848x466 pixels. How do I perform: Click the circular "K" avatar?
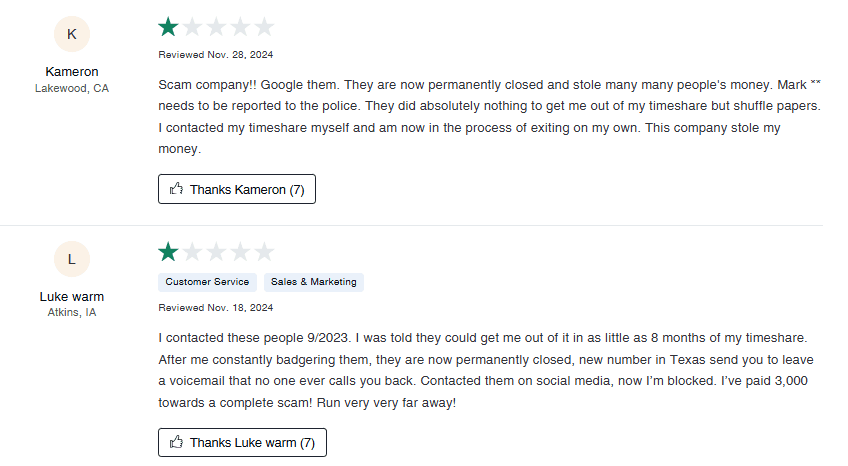pyautogui.click(x=72, y=34)
